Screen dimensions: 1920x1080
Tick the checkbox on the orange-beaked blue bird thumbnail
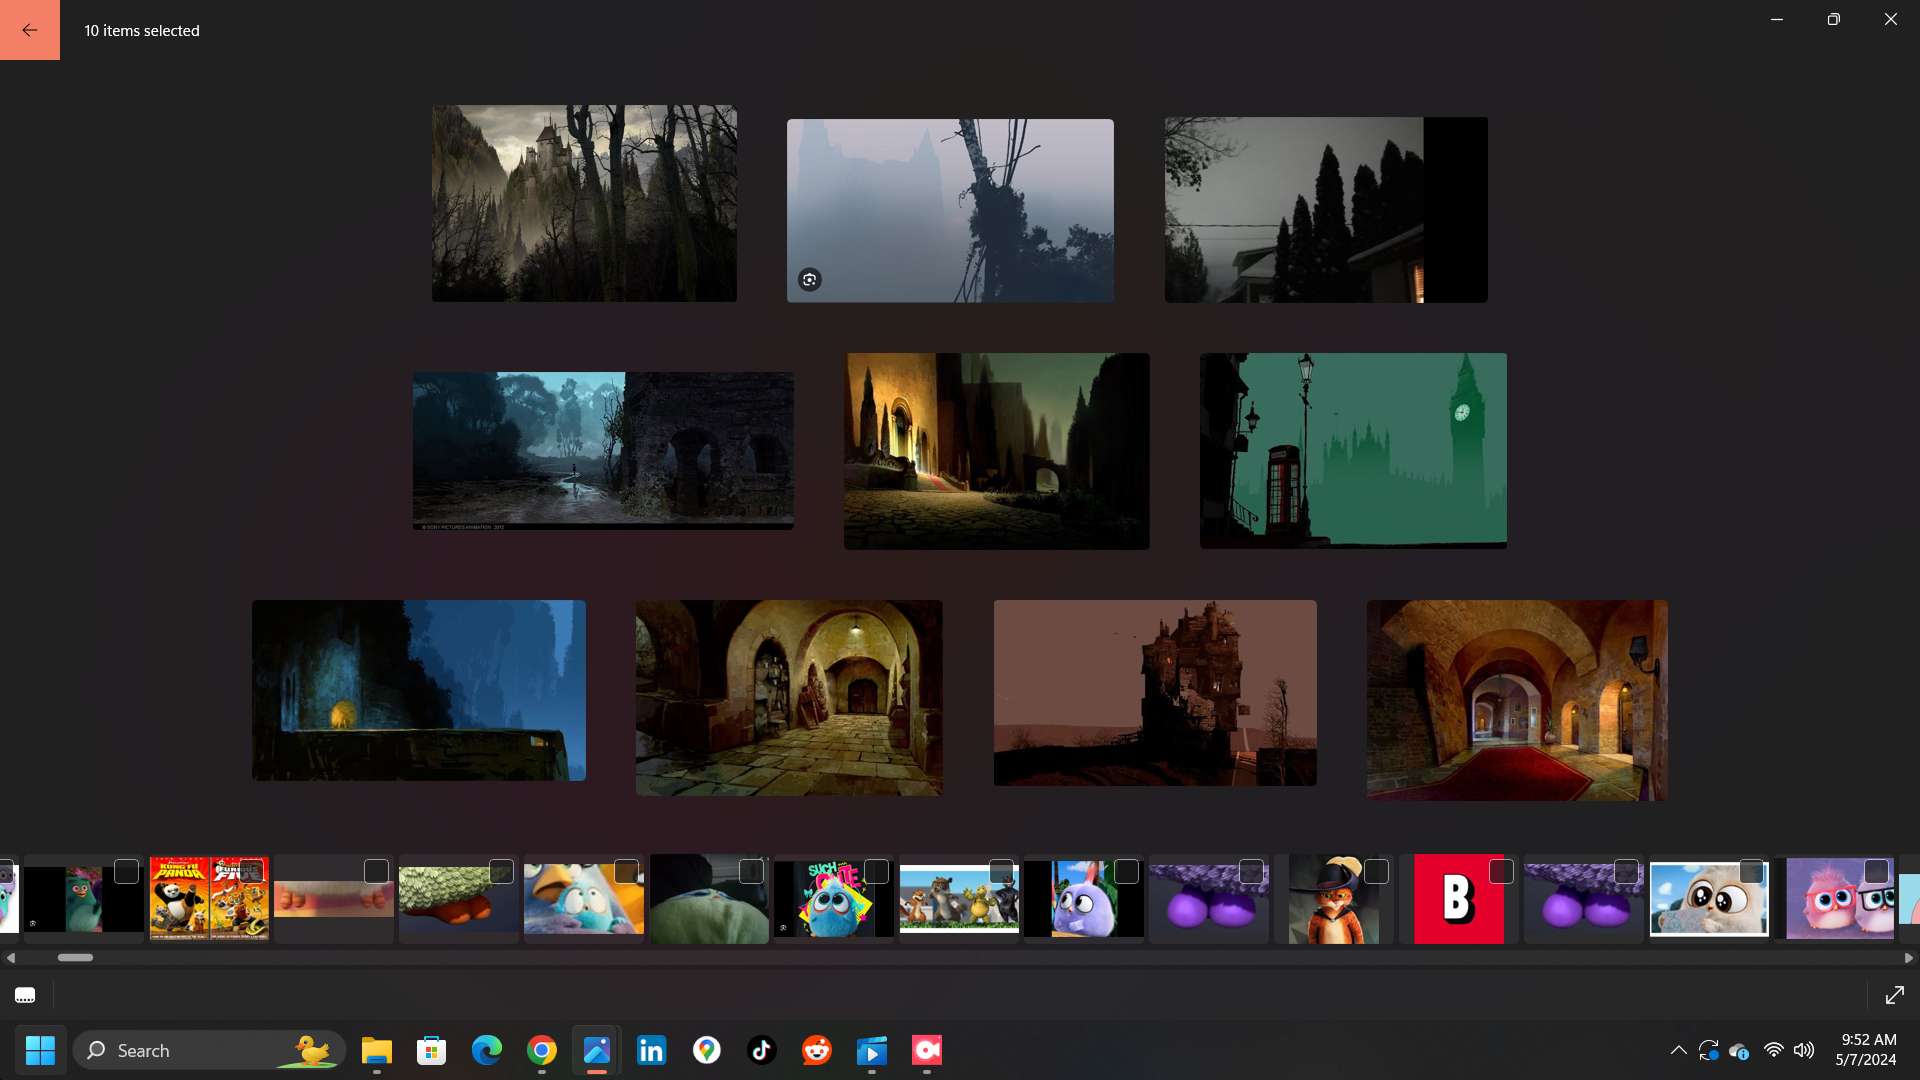click(626, 871)
